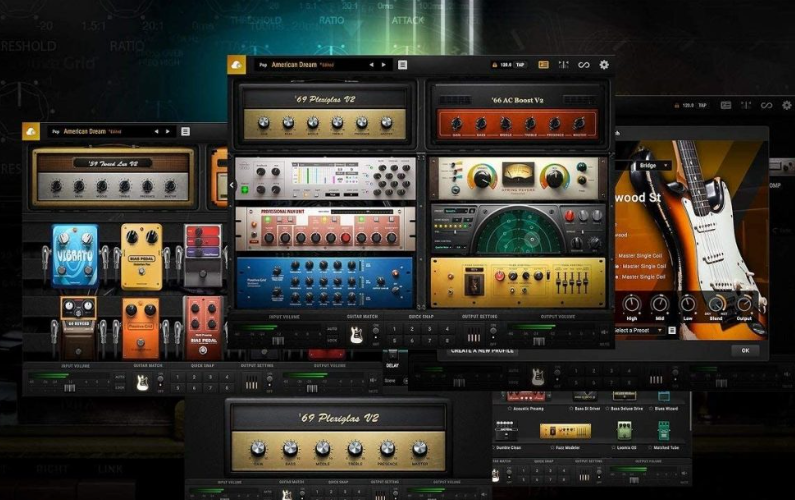The image size is (795, 500).
Task: Click the infinity looper icon in front window
Action: pos(584,65)
